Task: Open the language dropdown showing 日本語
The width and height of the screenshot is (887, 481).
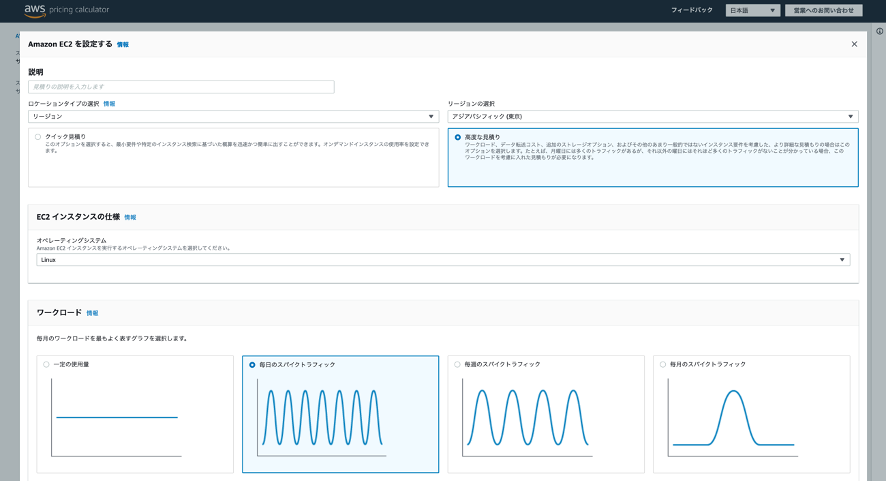Action: (752, 10)
